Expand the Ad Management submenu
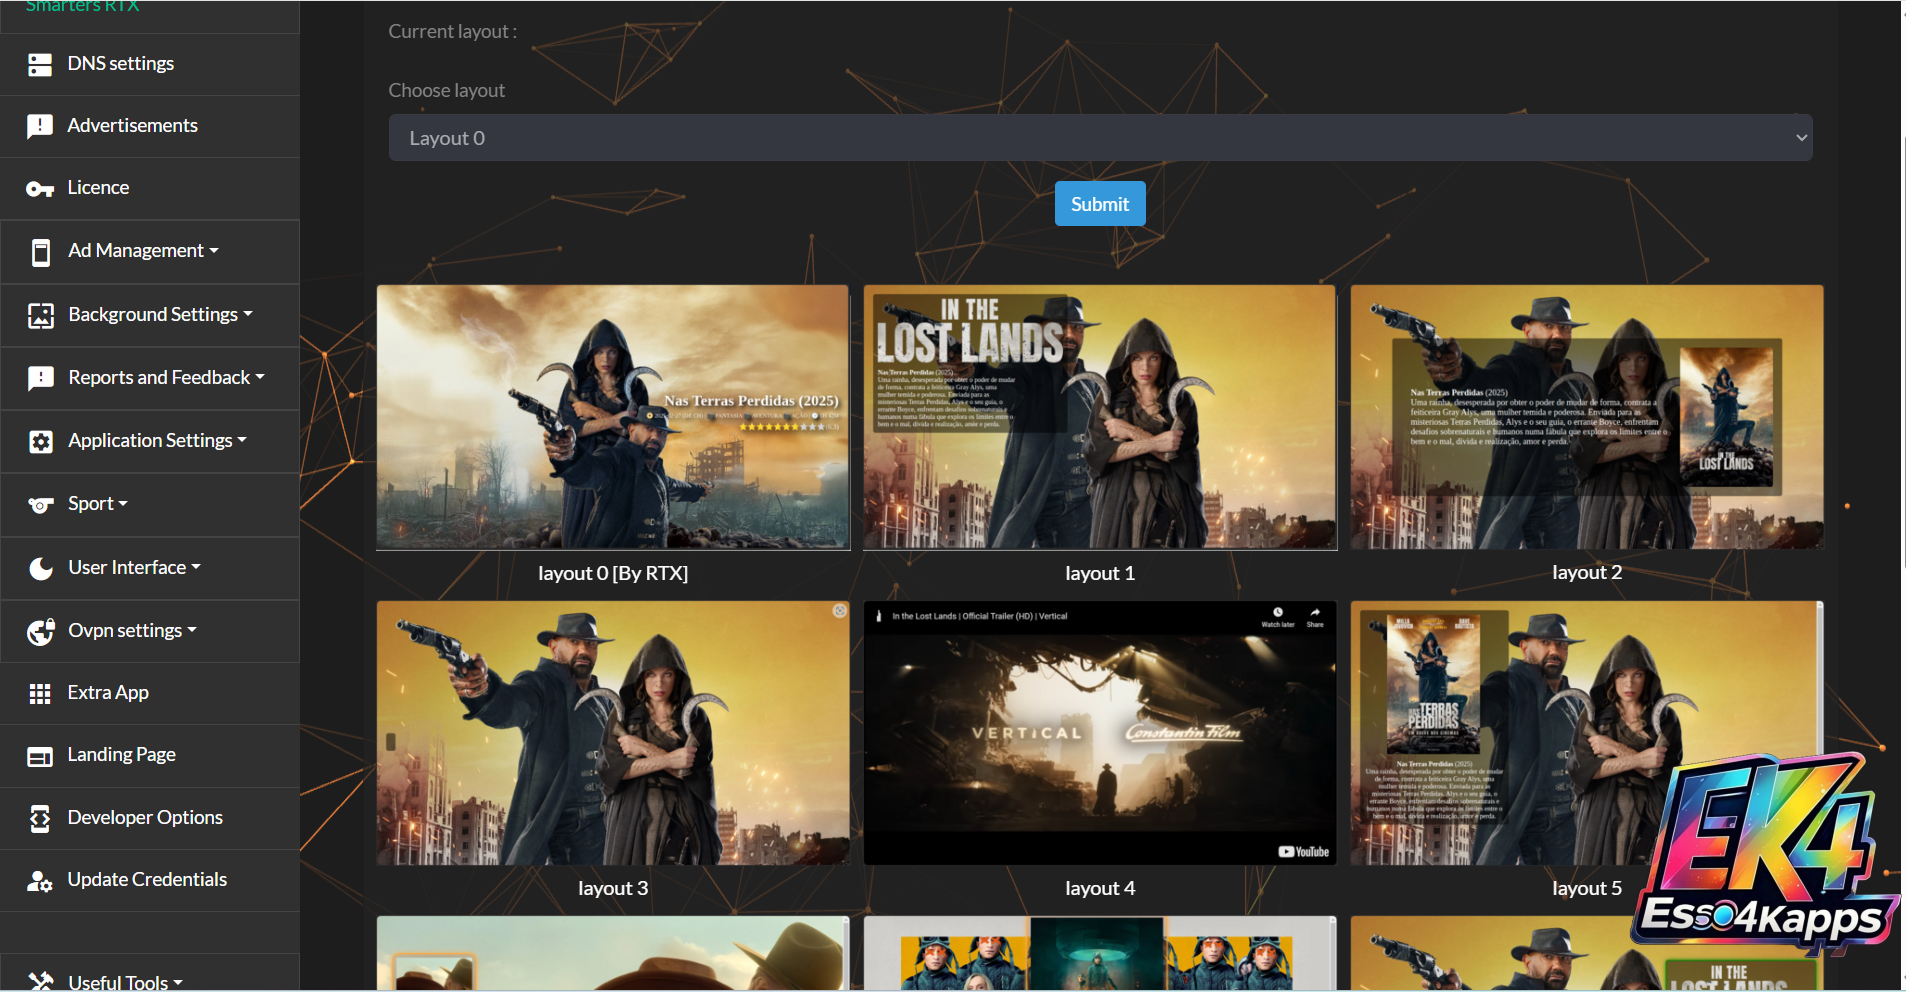Image resolution: width=1906 pixels, height=992 pixels. coord(142,251)
